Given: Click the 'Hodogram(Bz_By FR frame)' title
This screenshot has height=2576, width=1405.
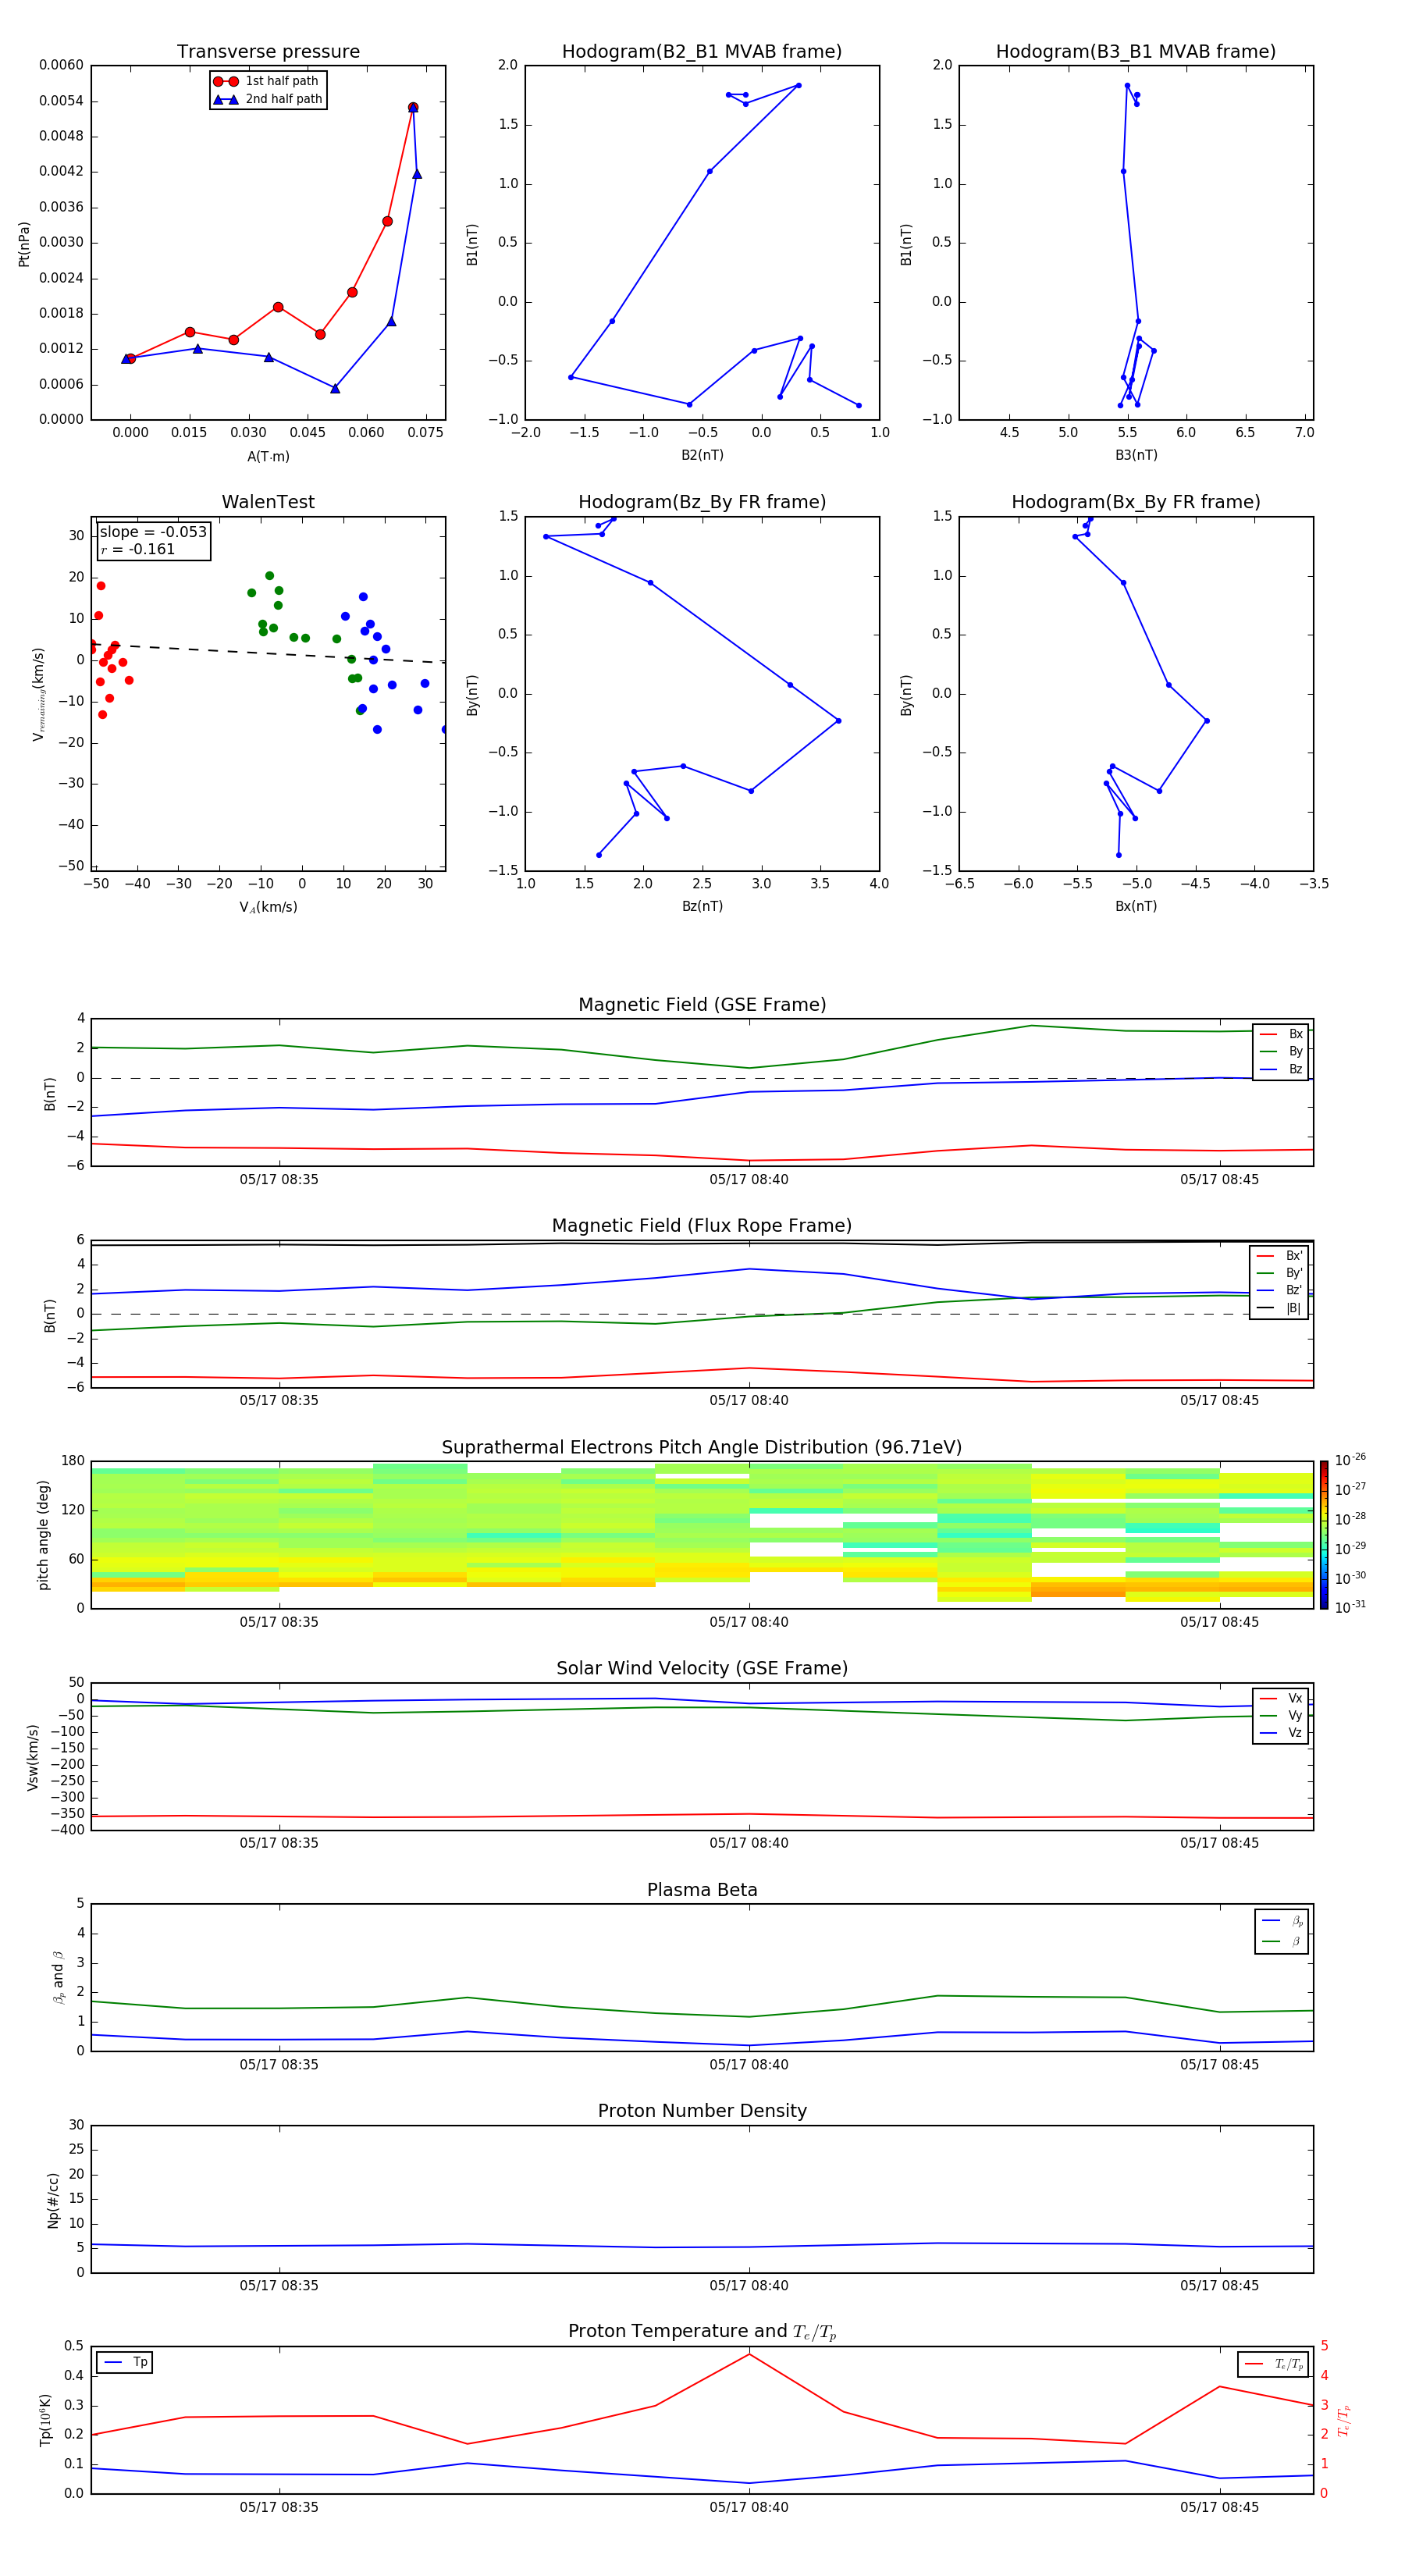Looking at the screenshot, I should (702, 502).
